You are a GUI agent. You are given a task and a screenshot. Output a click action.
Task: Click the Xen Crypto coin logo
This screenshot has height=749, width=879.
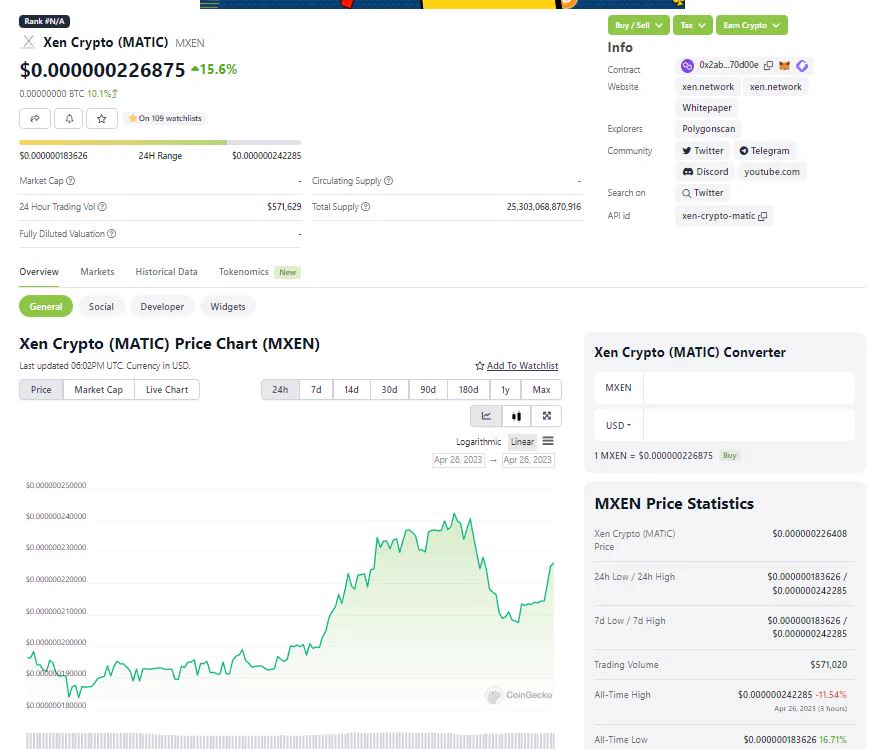point(28,42)
